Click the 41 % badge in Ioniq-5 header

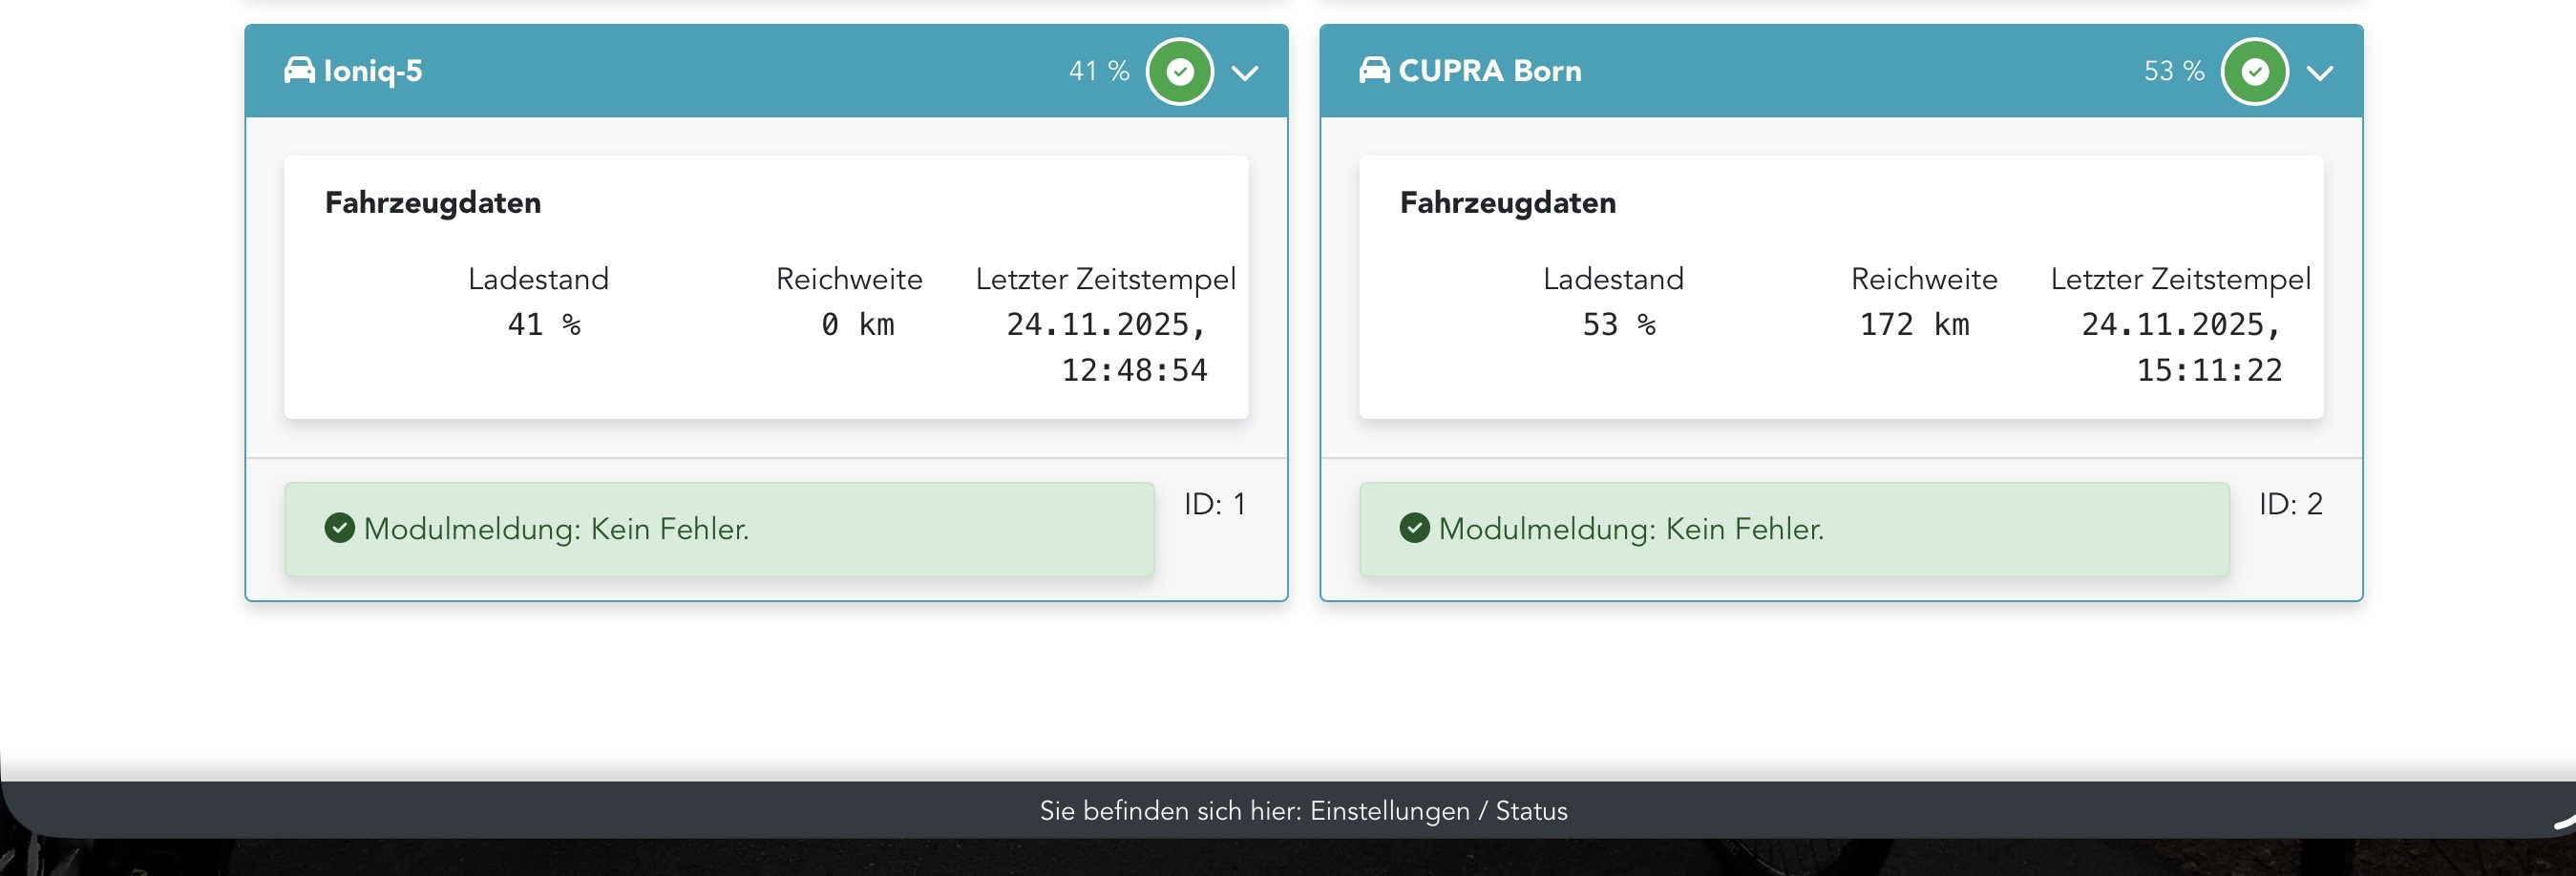1099,71
